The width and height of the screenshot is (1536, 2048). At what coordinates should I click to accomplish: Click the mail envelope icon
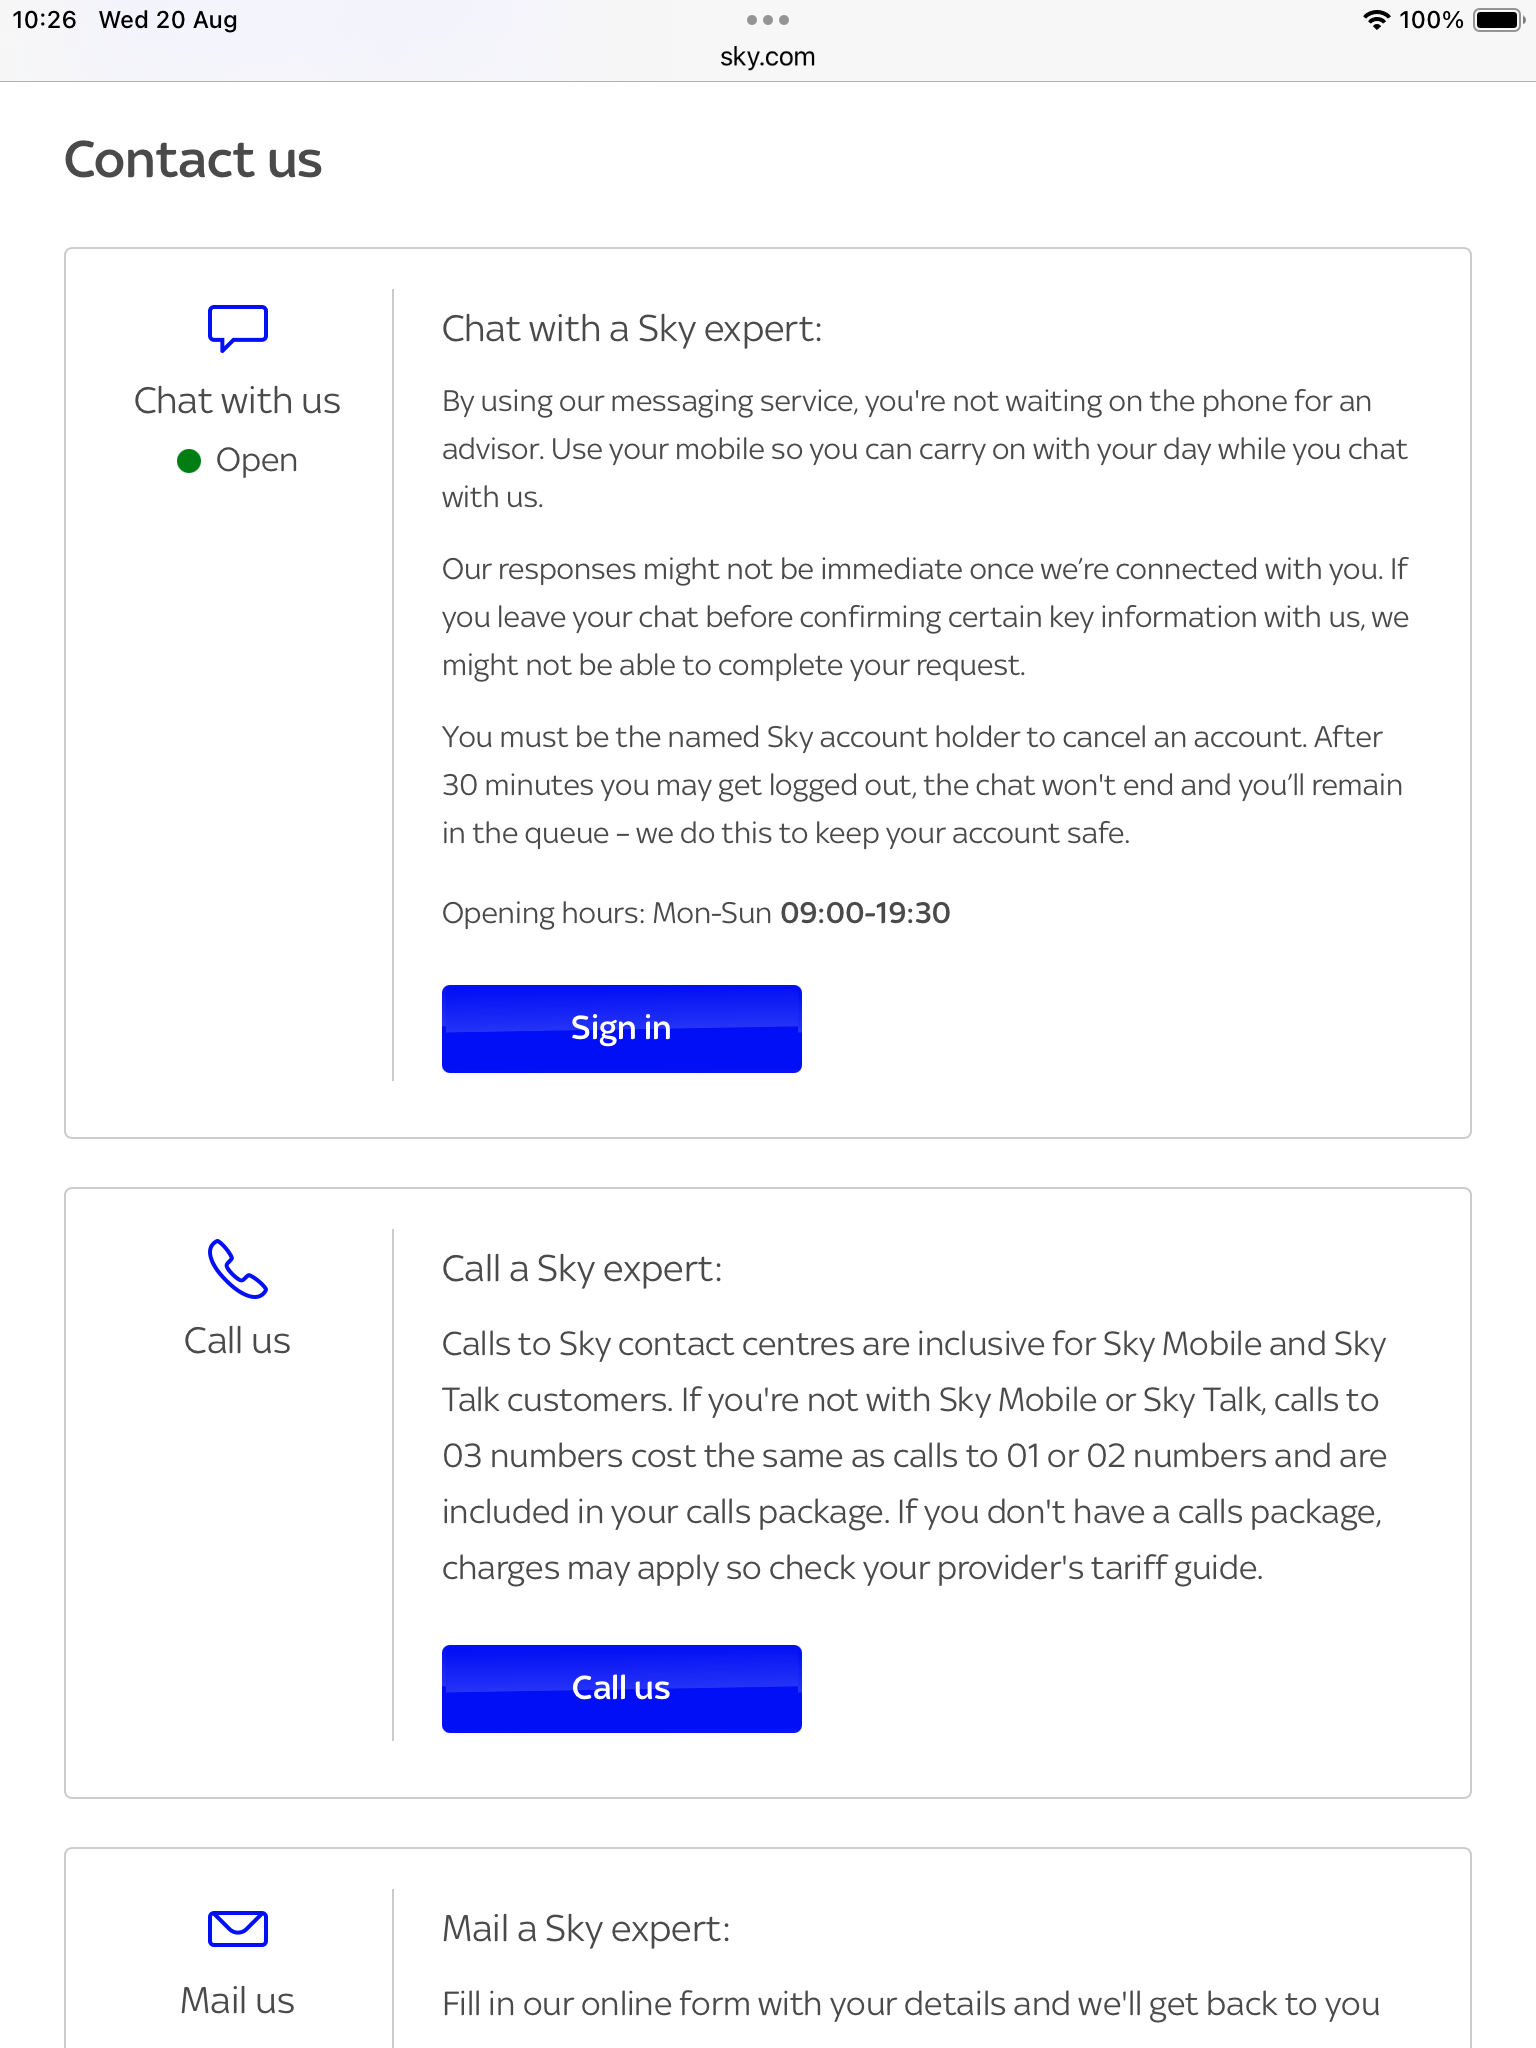tap(237, 1929)
